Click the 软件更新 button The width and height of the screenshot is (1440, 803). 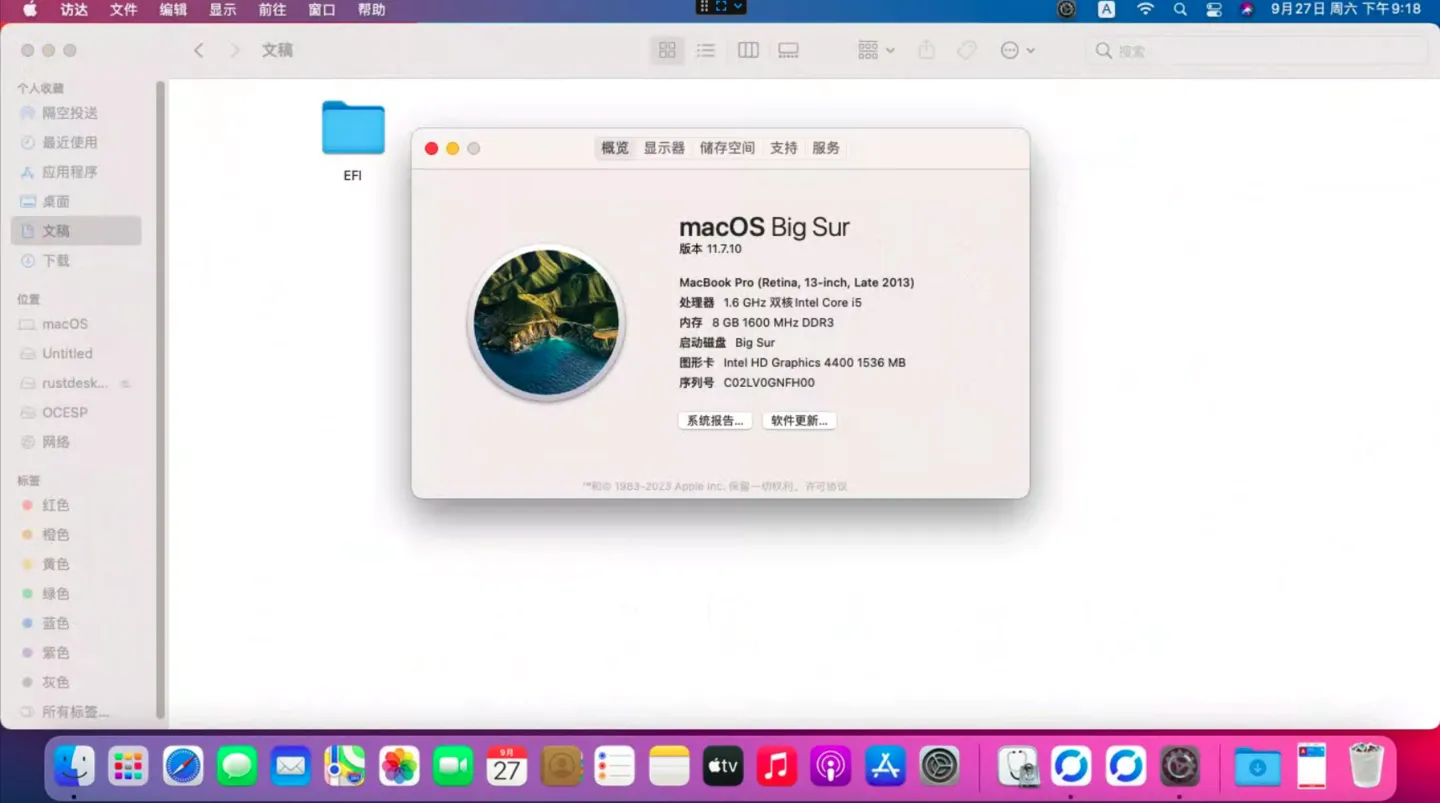pyautogui.click(x=798, y=420)
